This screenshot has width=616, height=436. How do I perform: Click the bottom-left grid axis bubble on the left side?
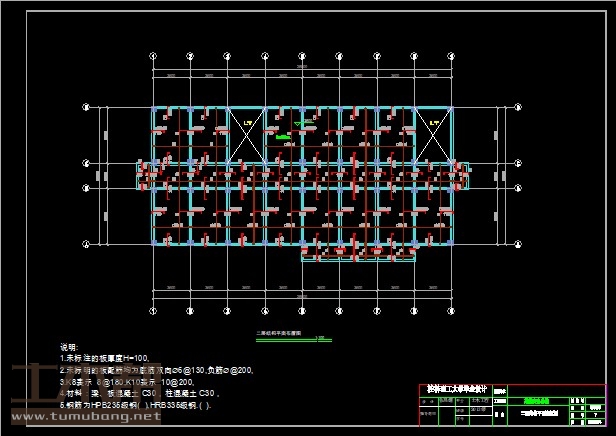click(87, 243)
